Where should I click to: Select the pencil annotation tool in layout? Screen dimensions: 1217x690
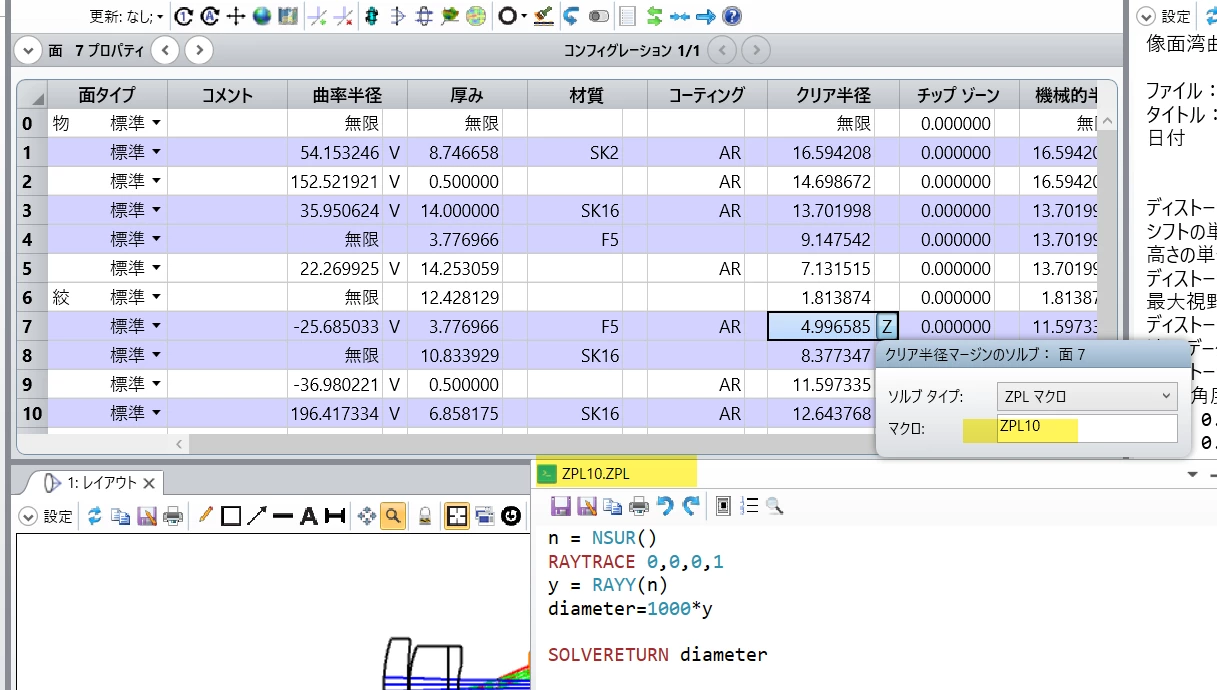(x=206, y=516)
